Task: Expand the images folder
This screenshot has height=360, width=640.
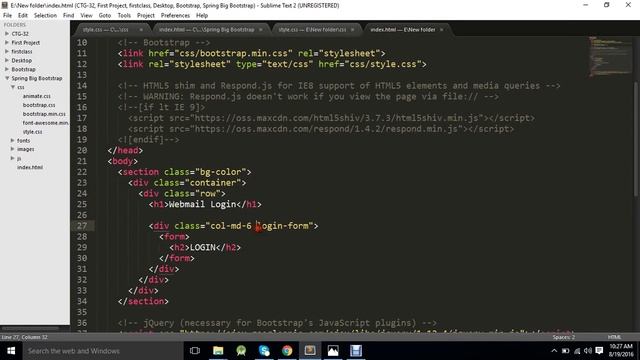Action: (13, 149)
